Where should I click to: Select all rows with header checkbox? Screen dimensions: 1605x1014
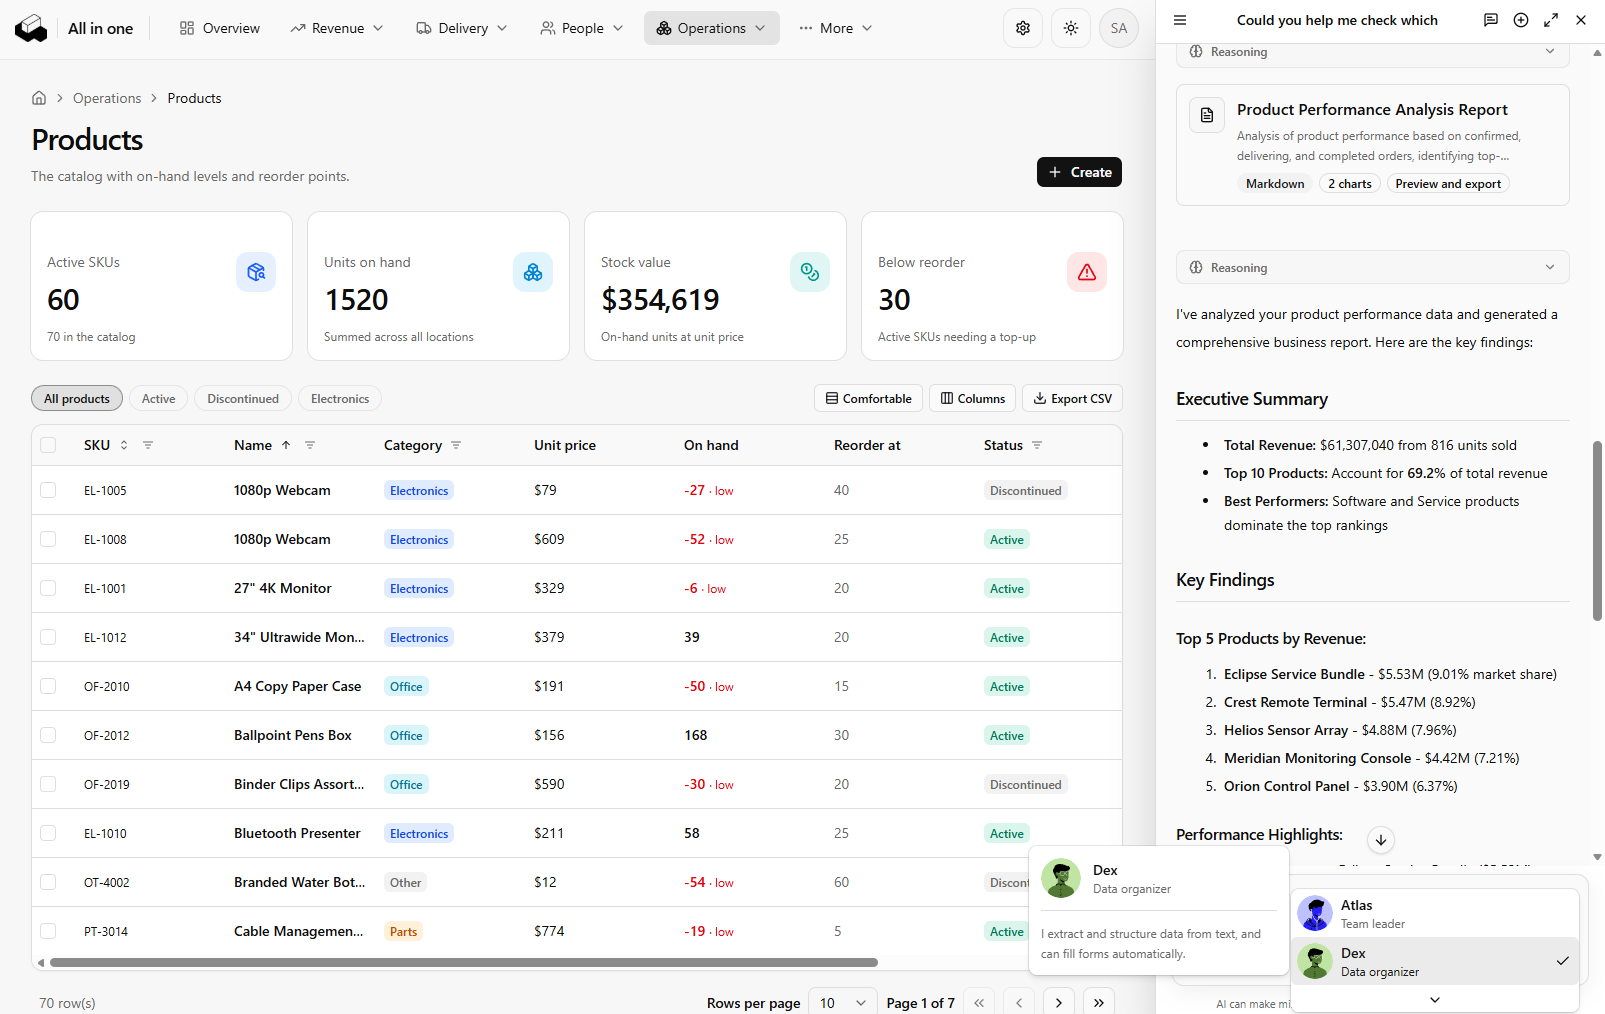[x=48, y=445]
